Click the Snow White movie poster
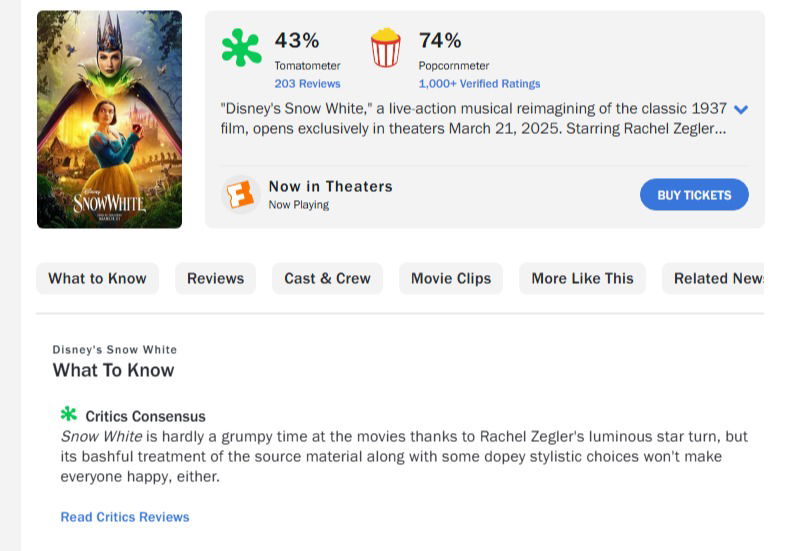Image resolution: width=786 pixels, height=551 pixels. pos(109,119)
